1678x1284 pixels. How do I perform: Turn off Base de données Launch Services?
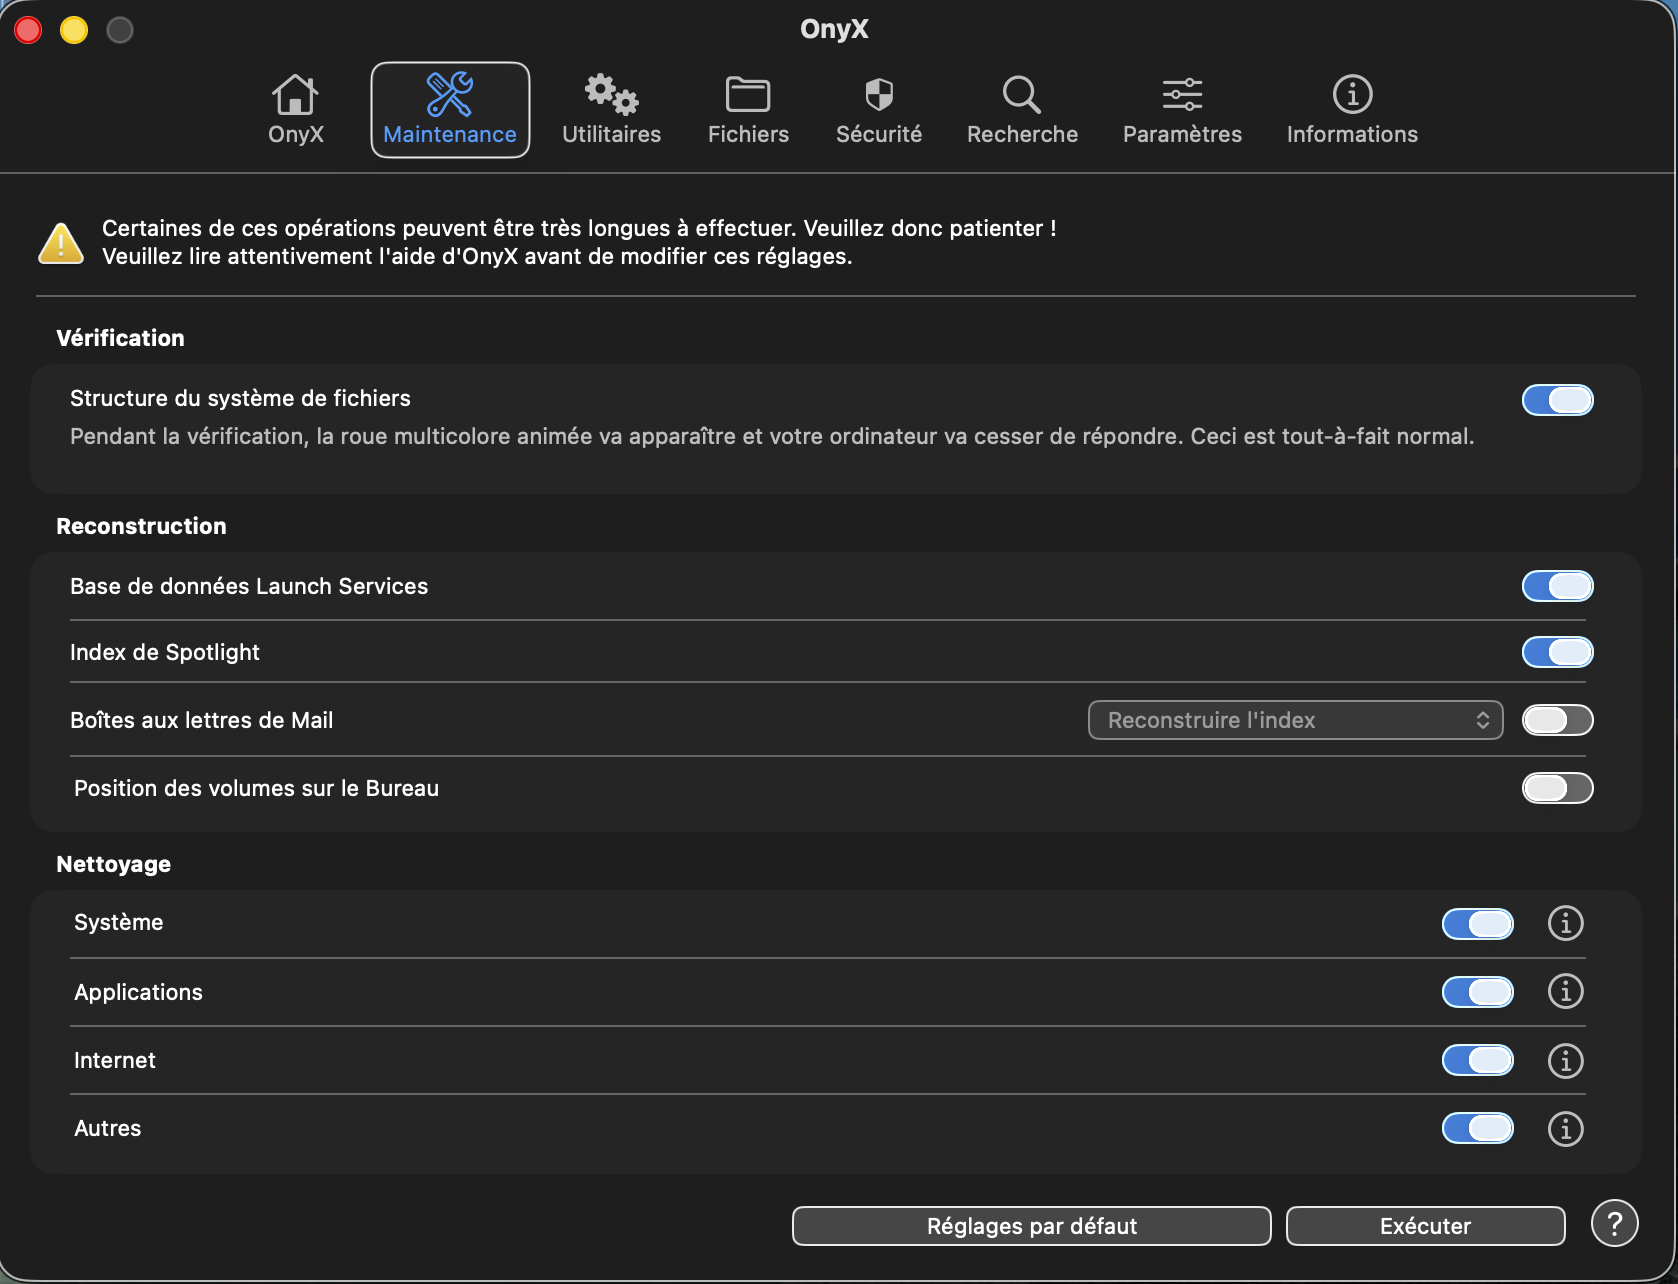[1557, 586]
